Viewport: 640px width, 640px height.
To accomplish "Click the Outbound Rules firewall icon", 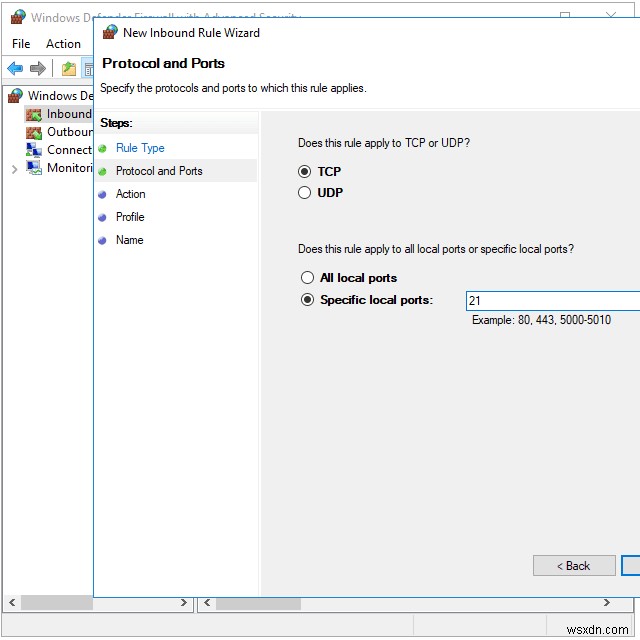I will 34,133.
